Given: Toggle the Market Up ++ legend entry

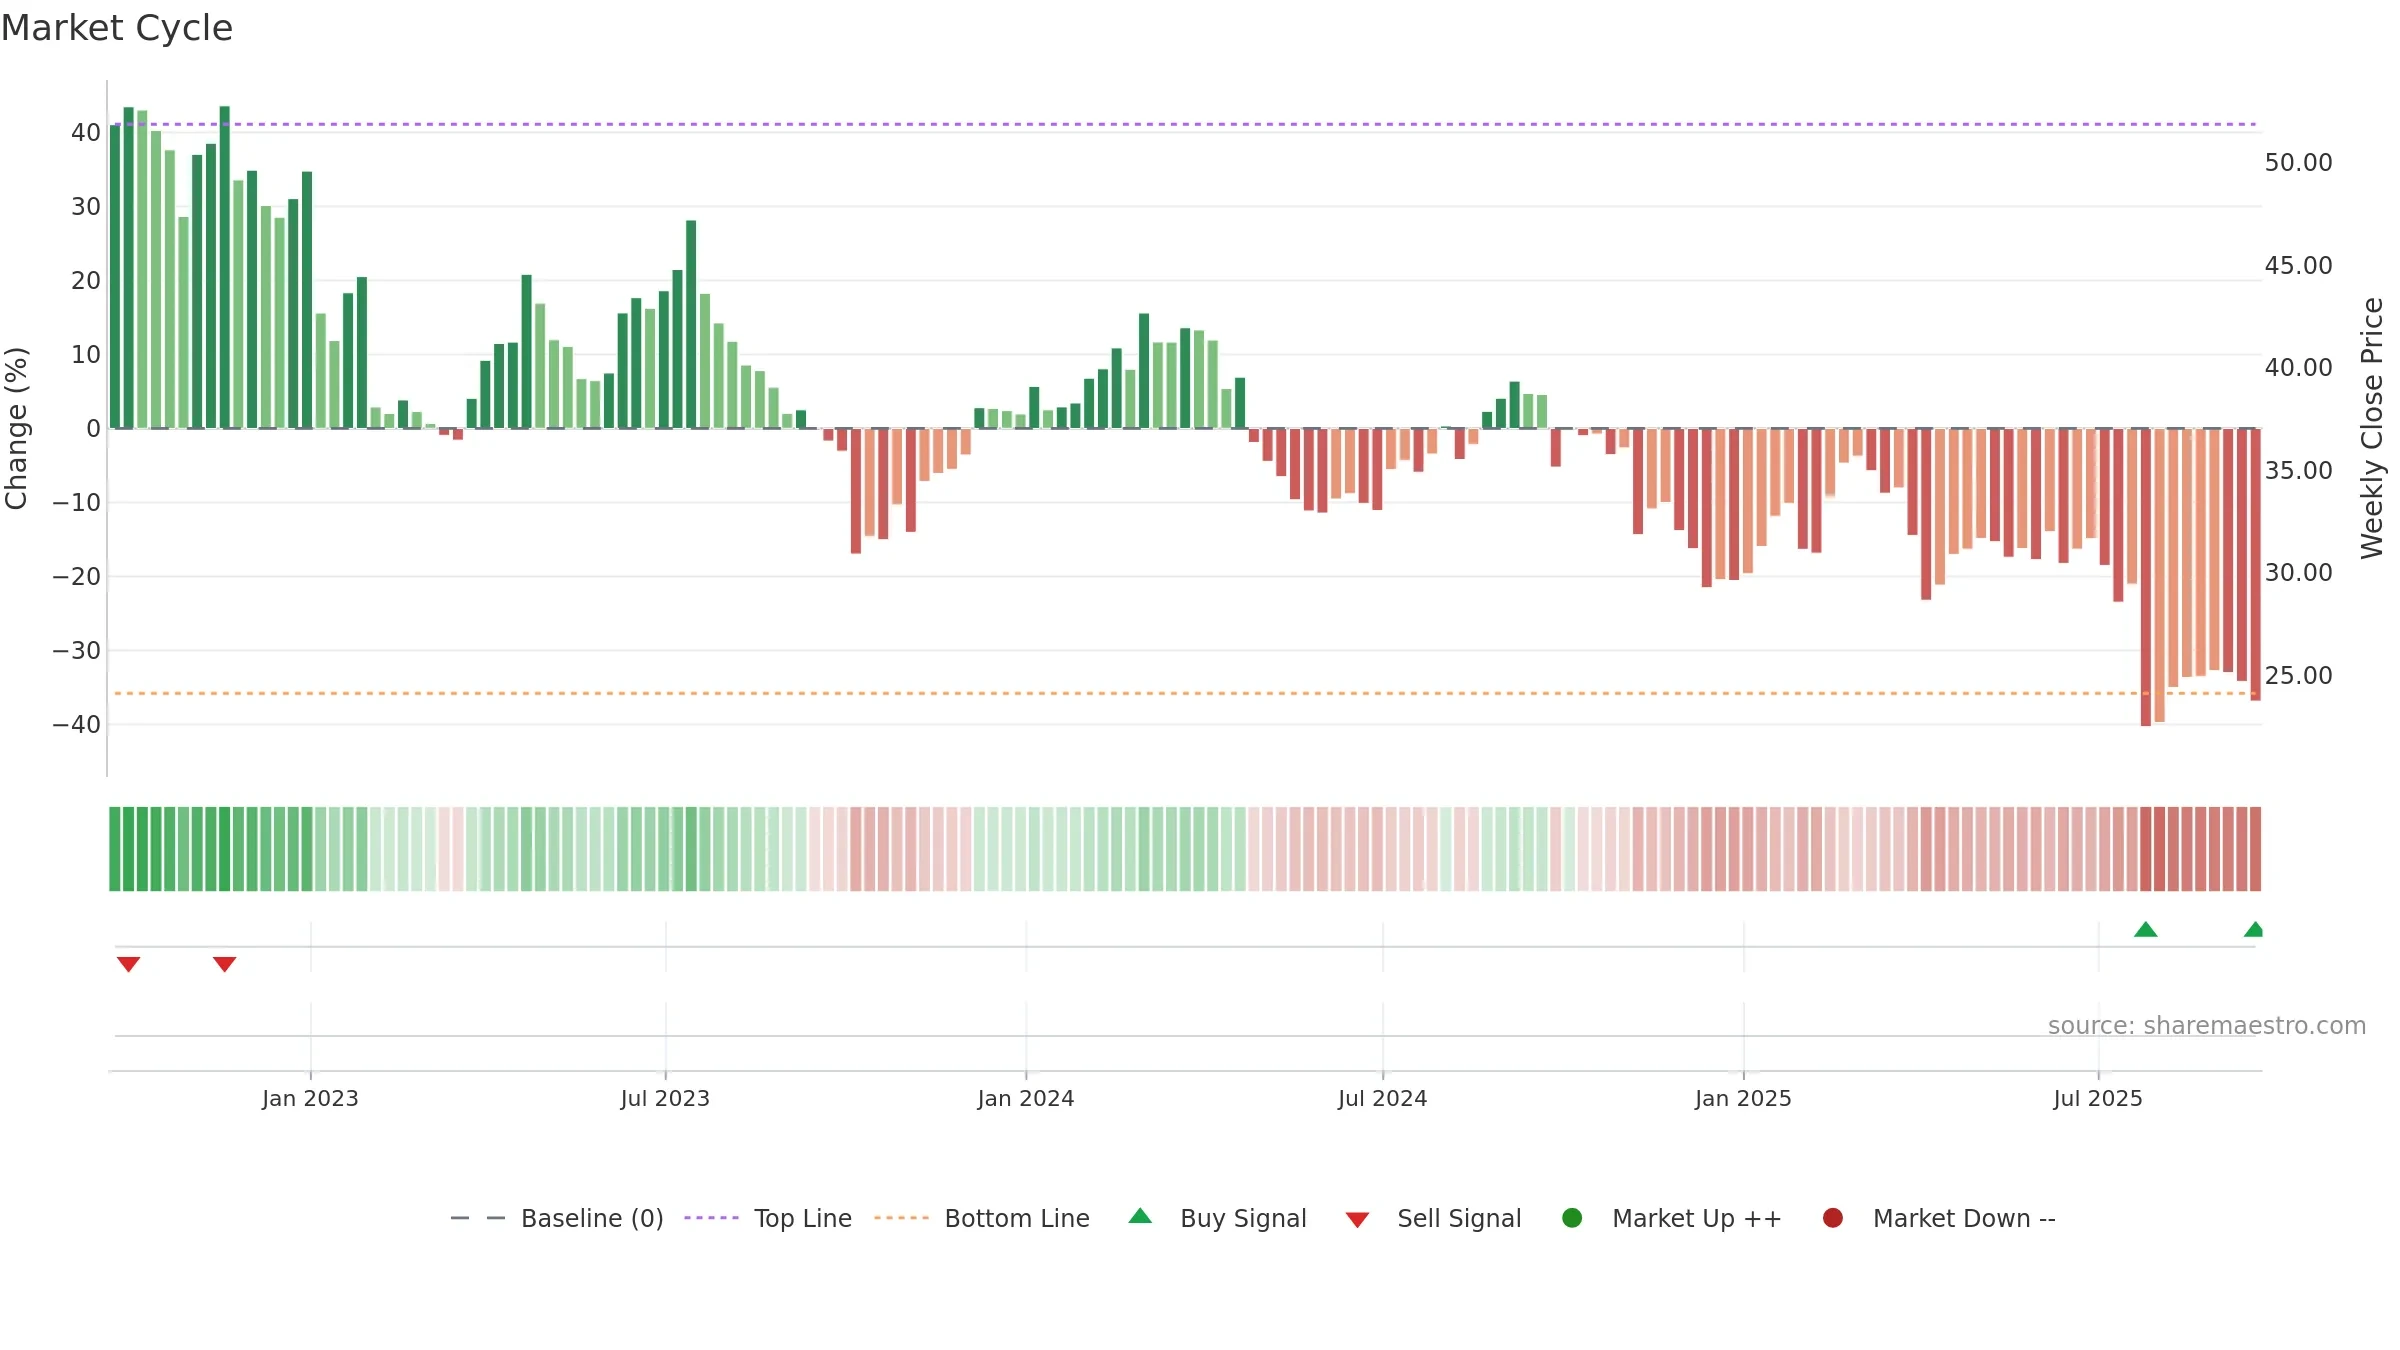Looking at the screenshot, I should tap(1671, 1218).
